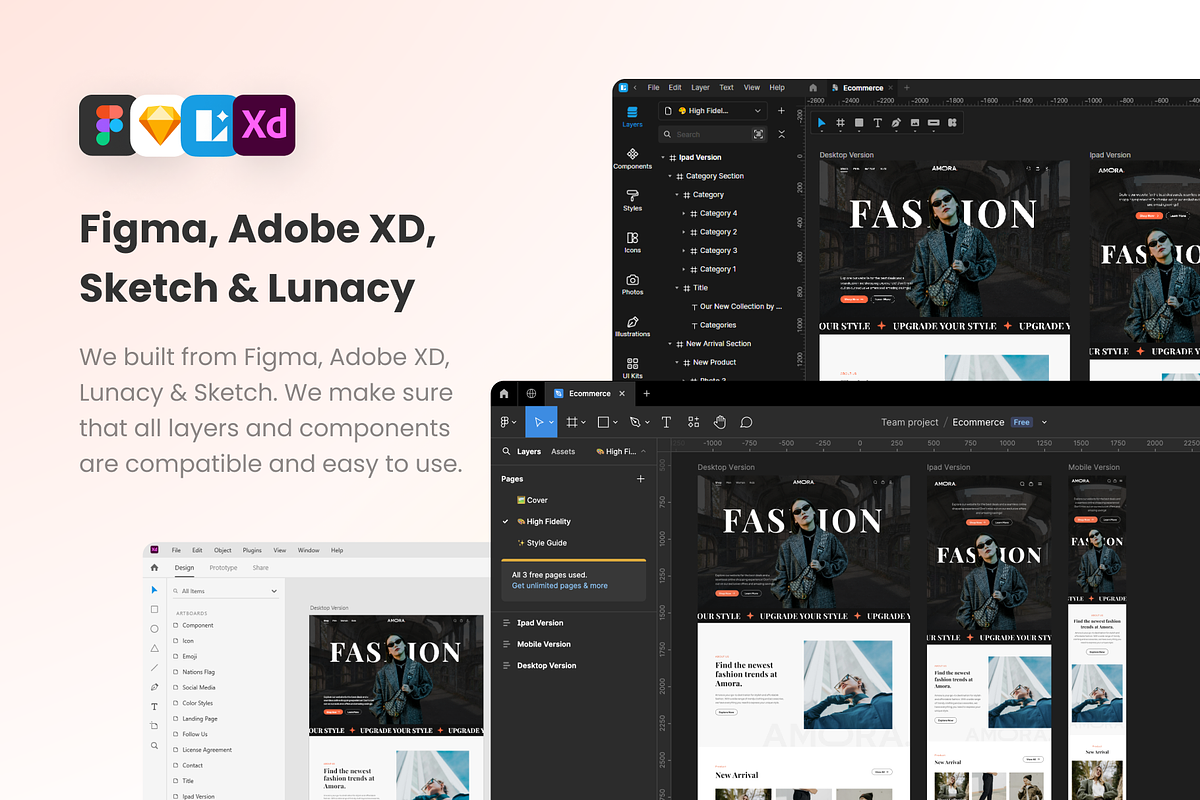
Task: Select the Figma Comment tool
Action: click(746, 422)
